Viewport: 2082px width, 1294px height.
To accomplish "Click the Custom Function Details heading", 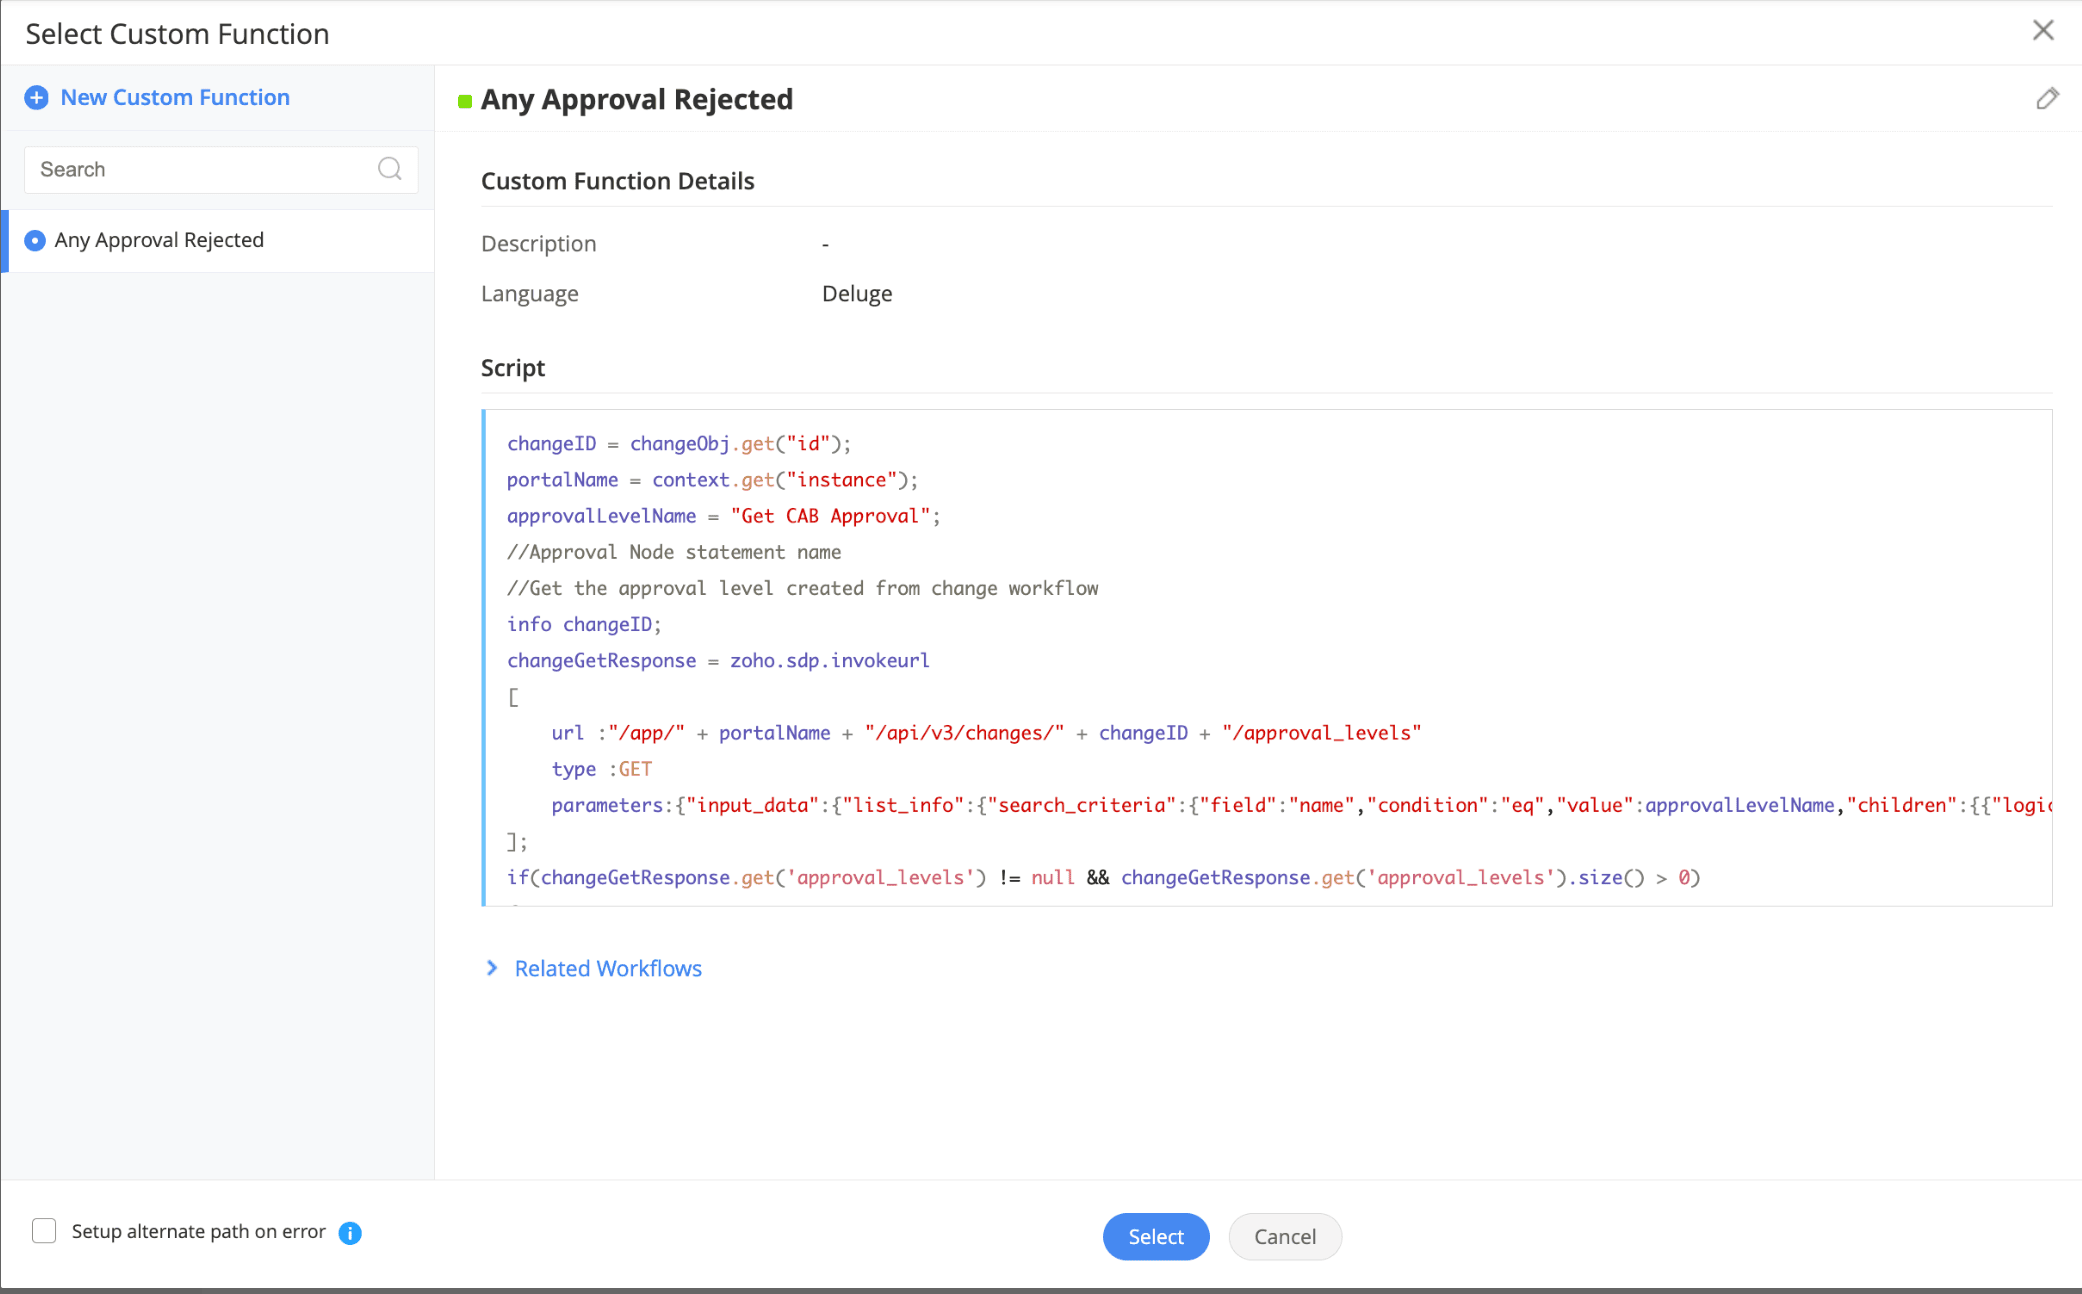I will click(x=617, y=181).
